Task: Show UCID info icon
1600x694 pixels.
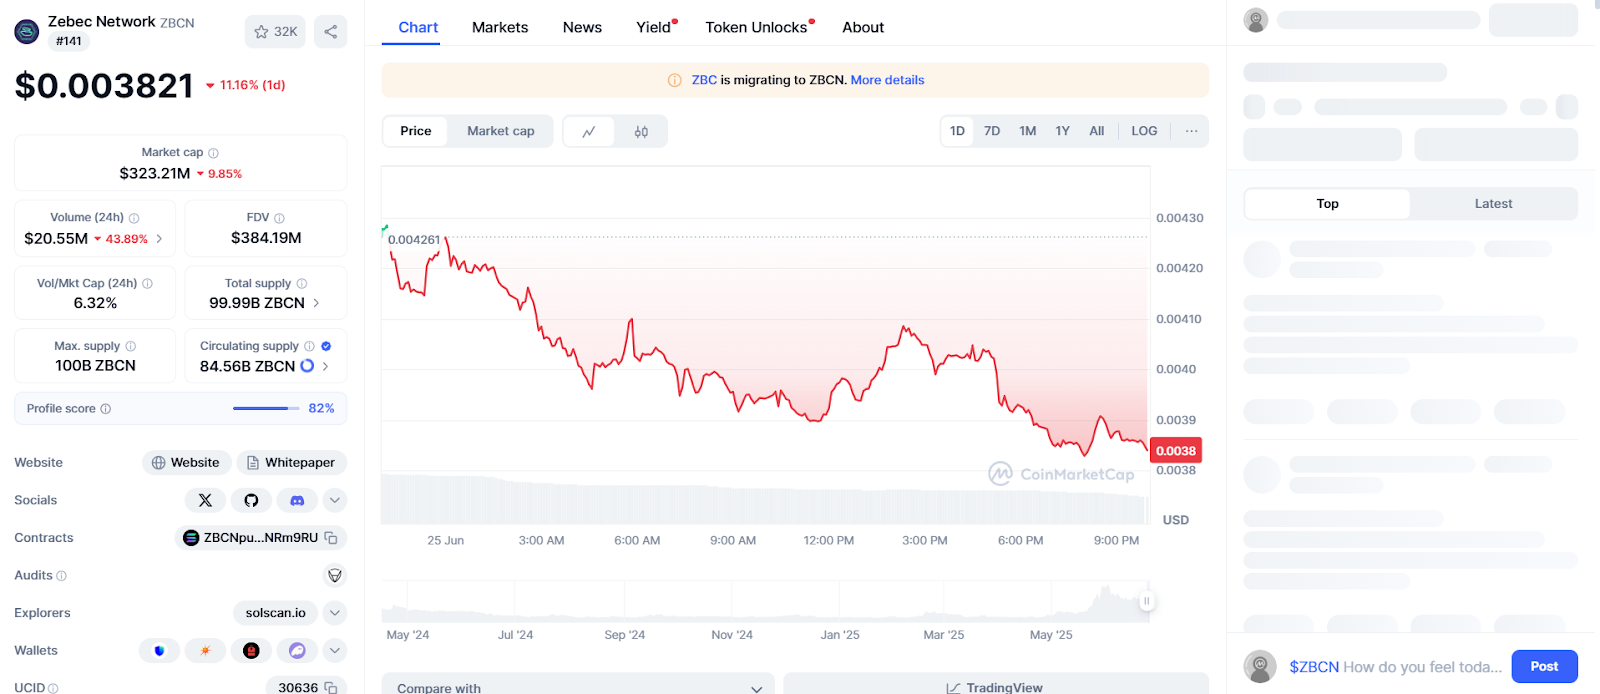Action: click(53, 688)
